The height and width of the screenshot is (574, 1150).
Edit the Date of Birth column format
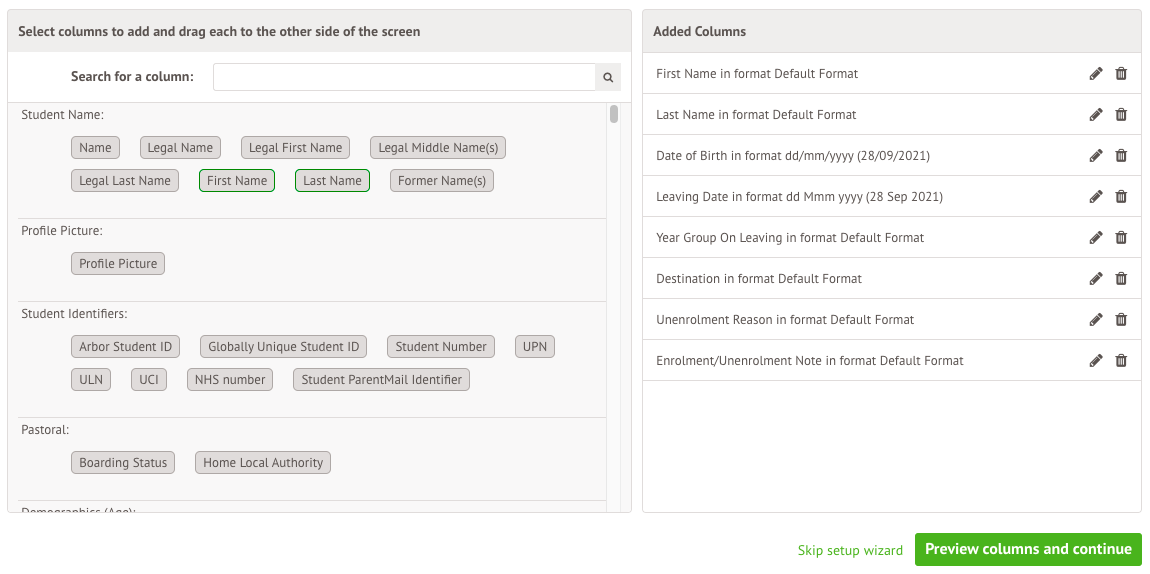[1096, 156]
